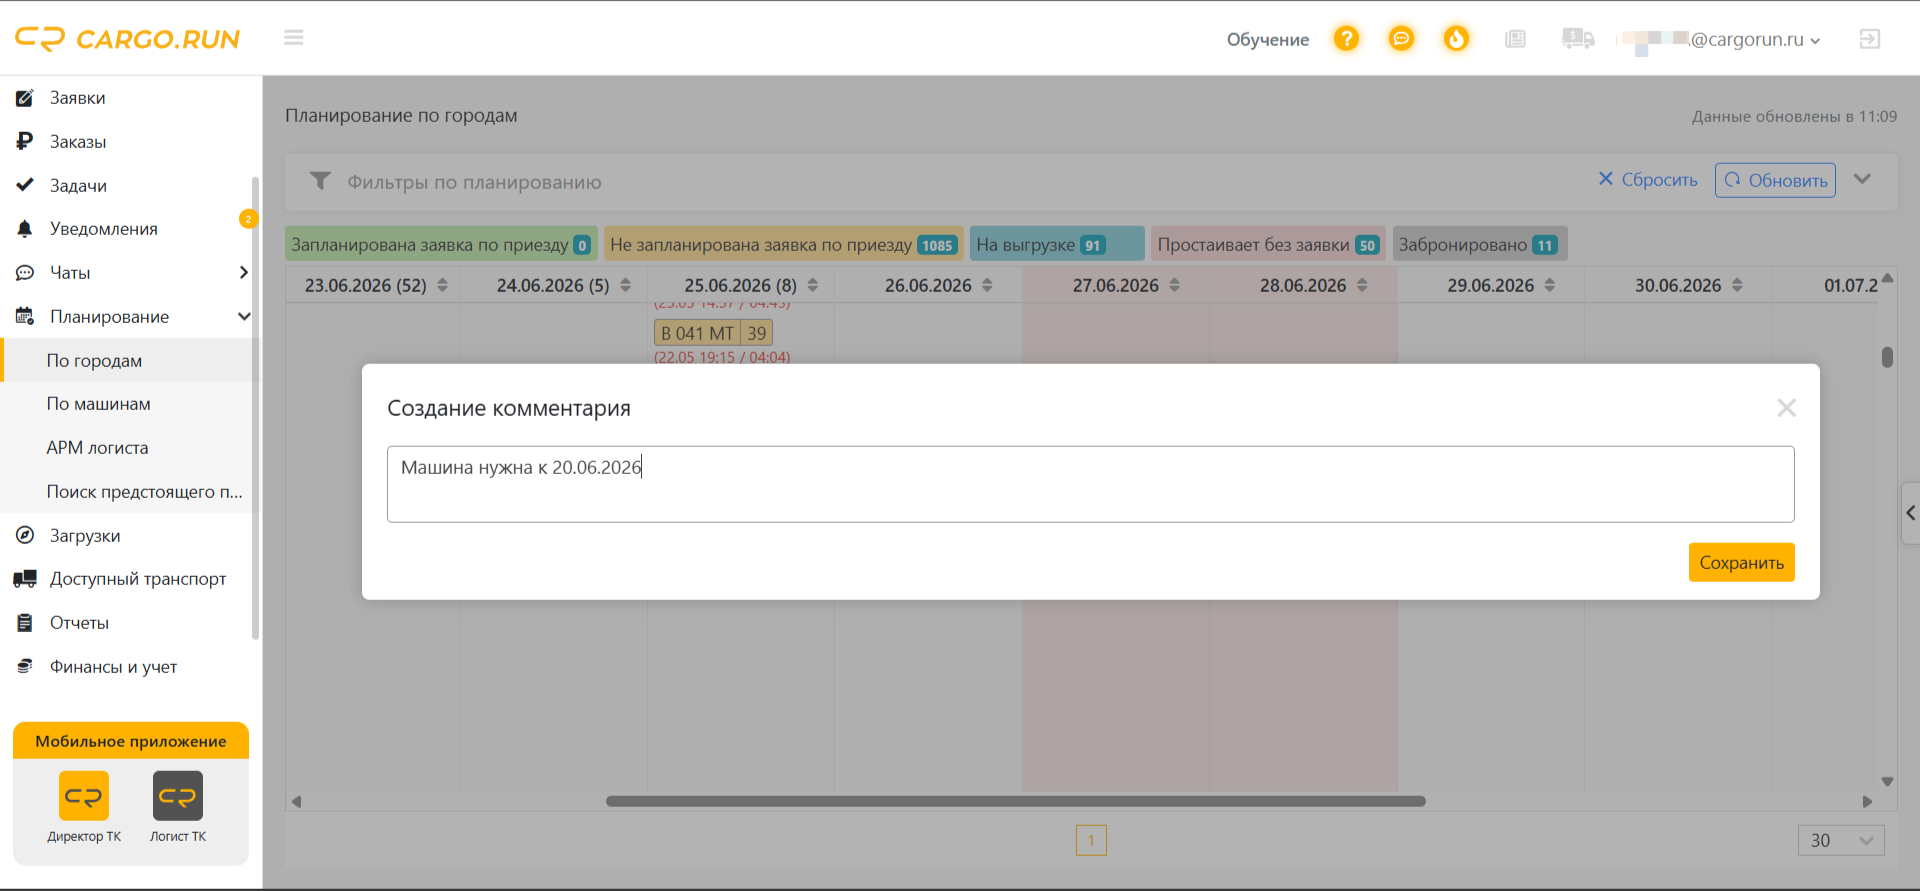Click the logout icon in header
This screenshot has height=891, width=1920.
pos(1869,39)
